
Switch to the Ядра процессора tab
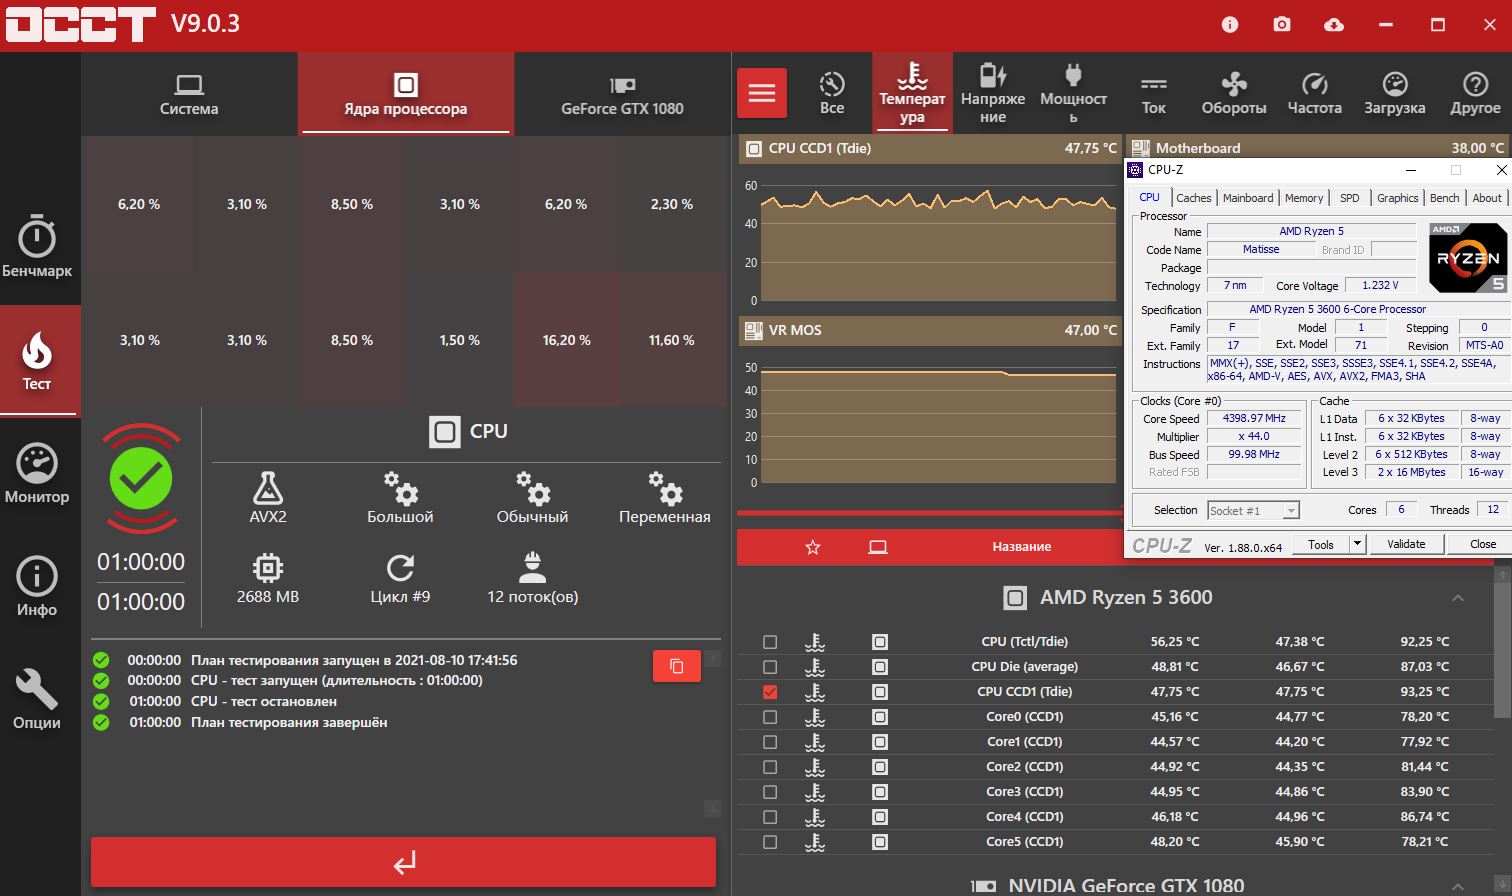coord(405,95)
